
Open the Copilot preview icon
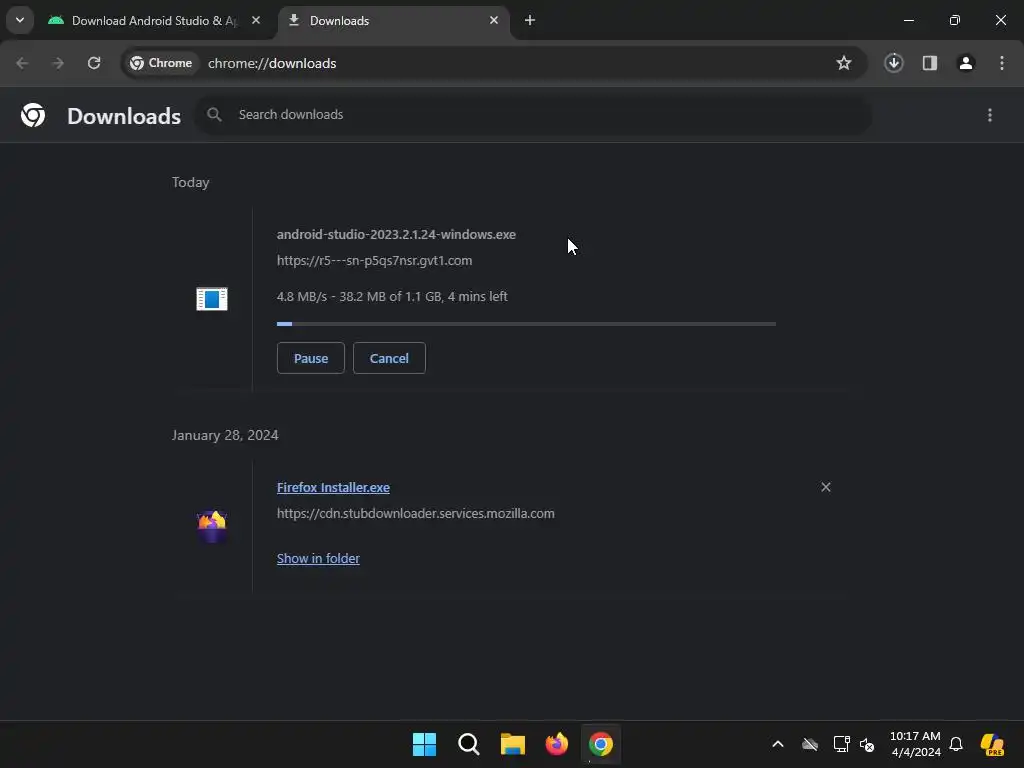tap(992, 744)
